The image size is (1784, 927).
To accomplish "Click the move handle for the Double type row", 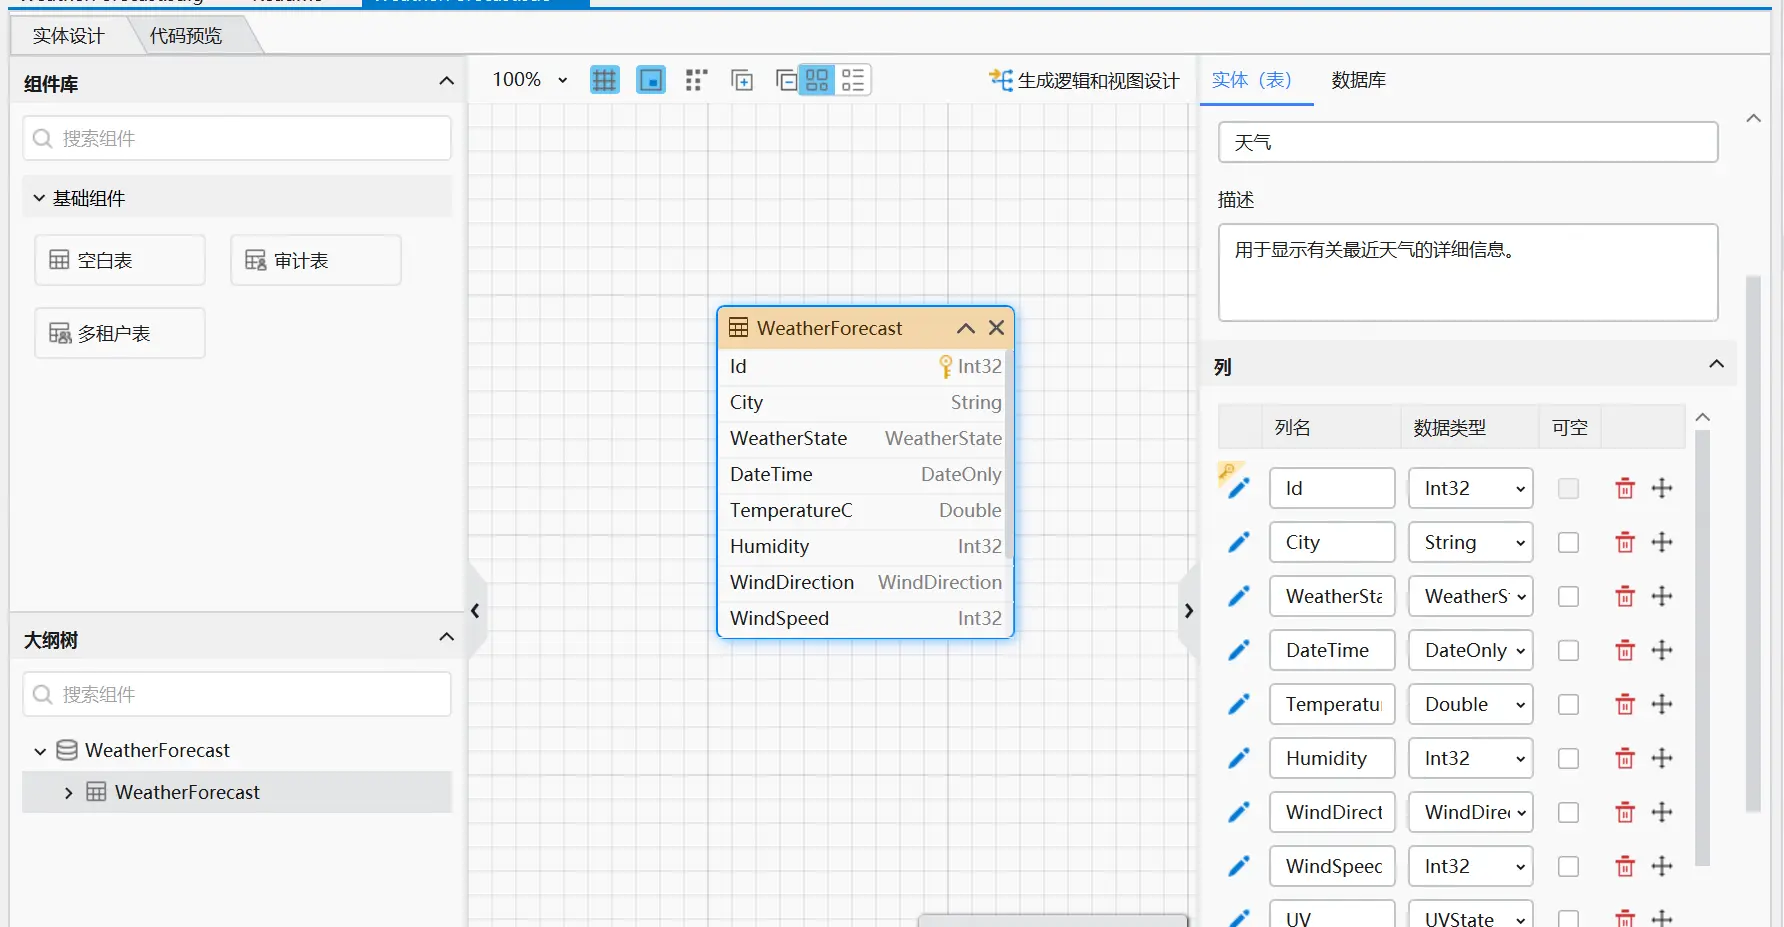I will tap(1662, 704).
